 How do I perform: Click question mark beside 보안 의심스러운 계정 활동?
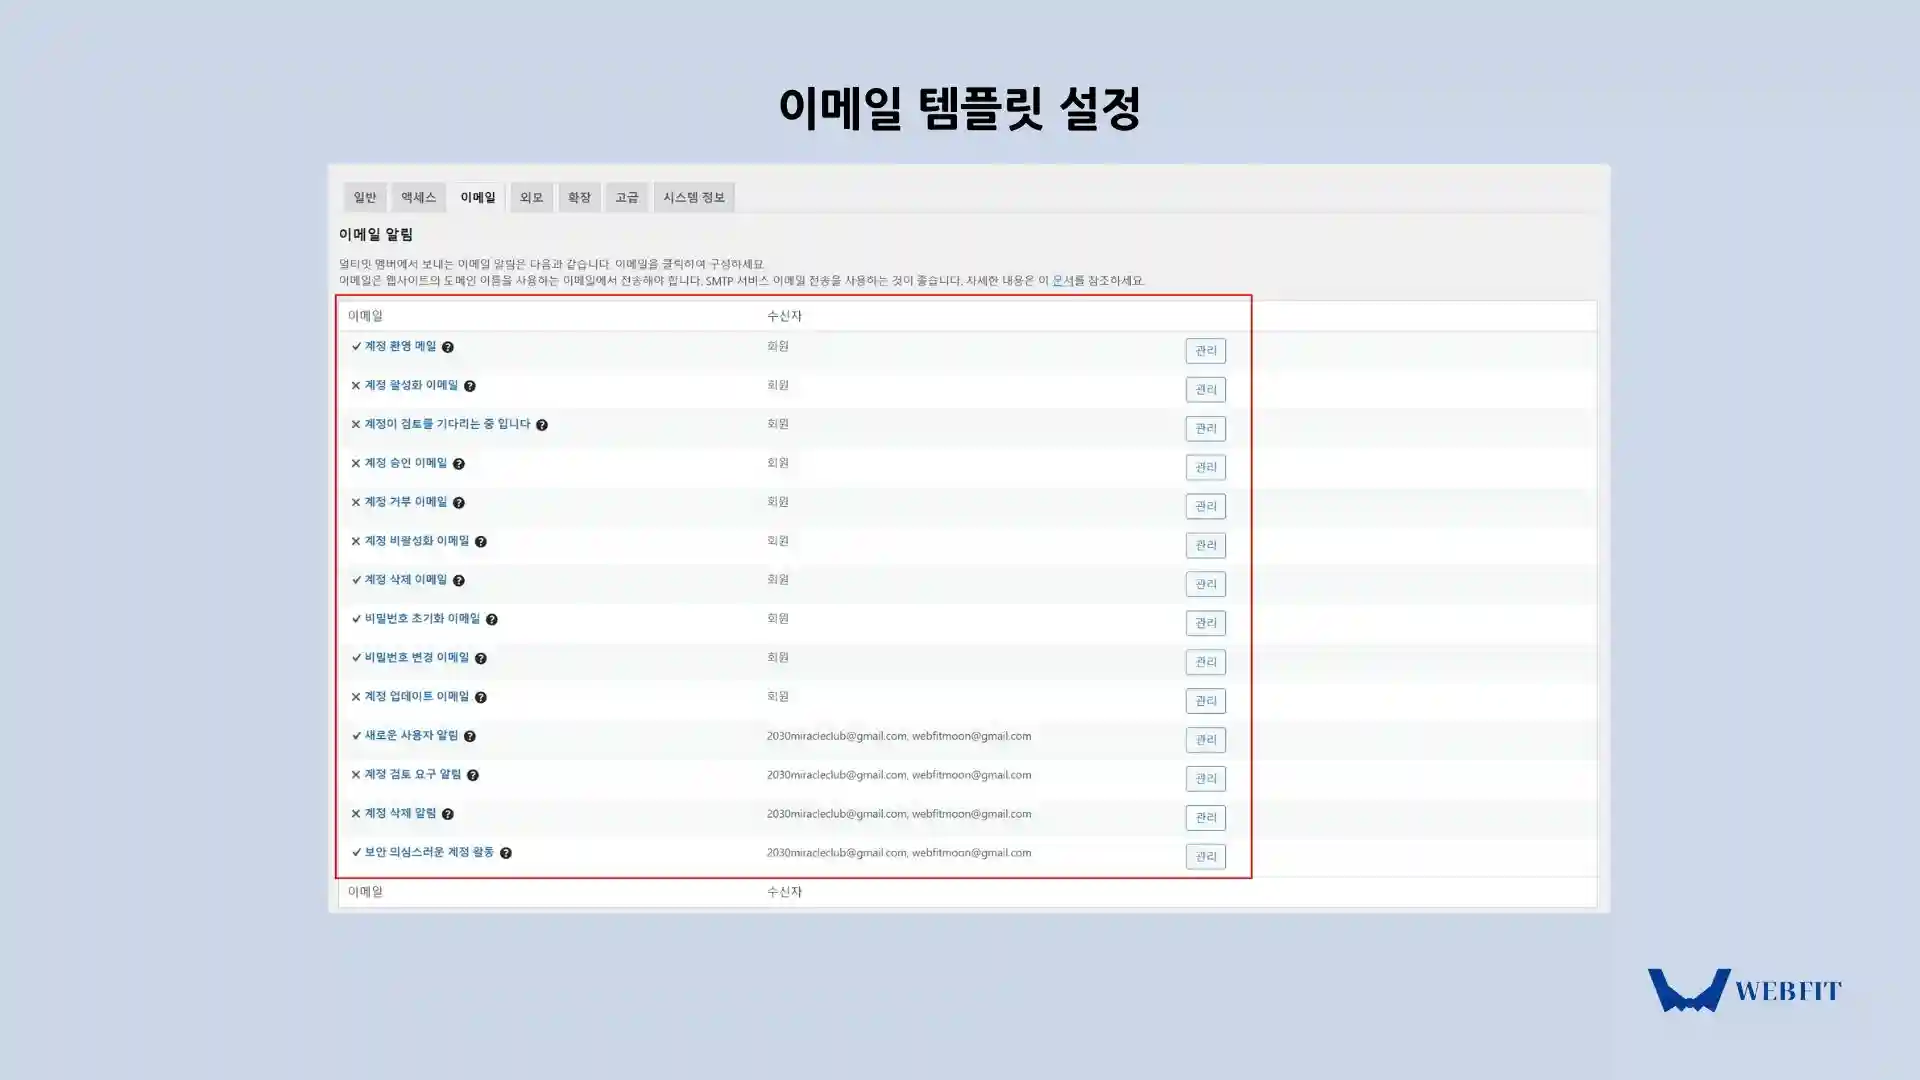click(506, 854)
